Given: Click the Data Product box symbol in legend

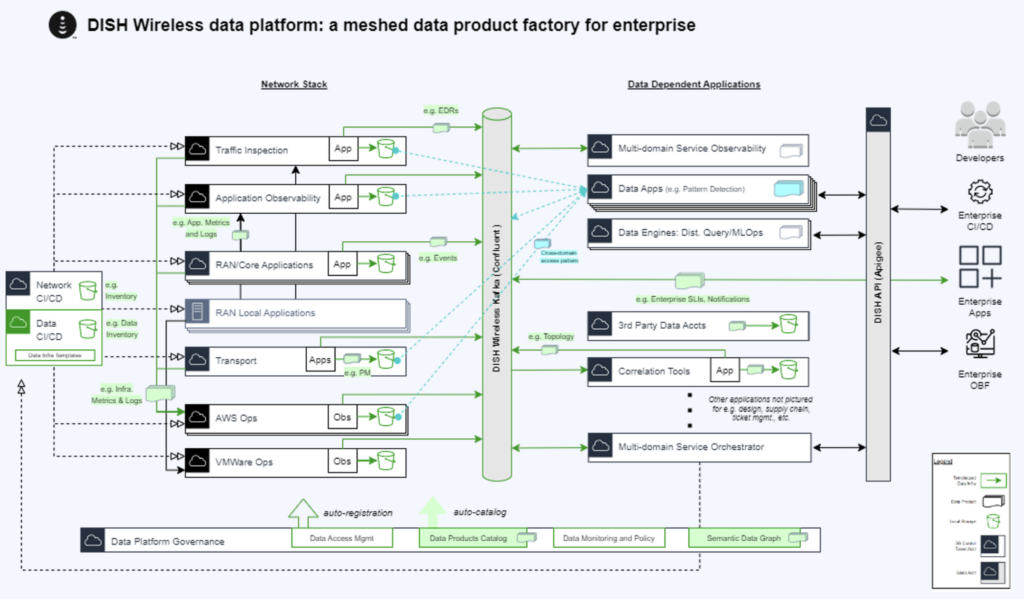Looking at the screenshot, I should [x=993, y=501].
